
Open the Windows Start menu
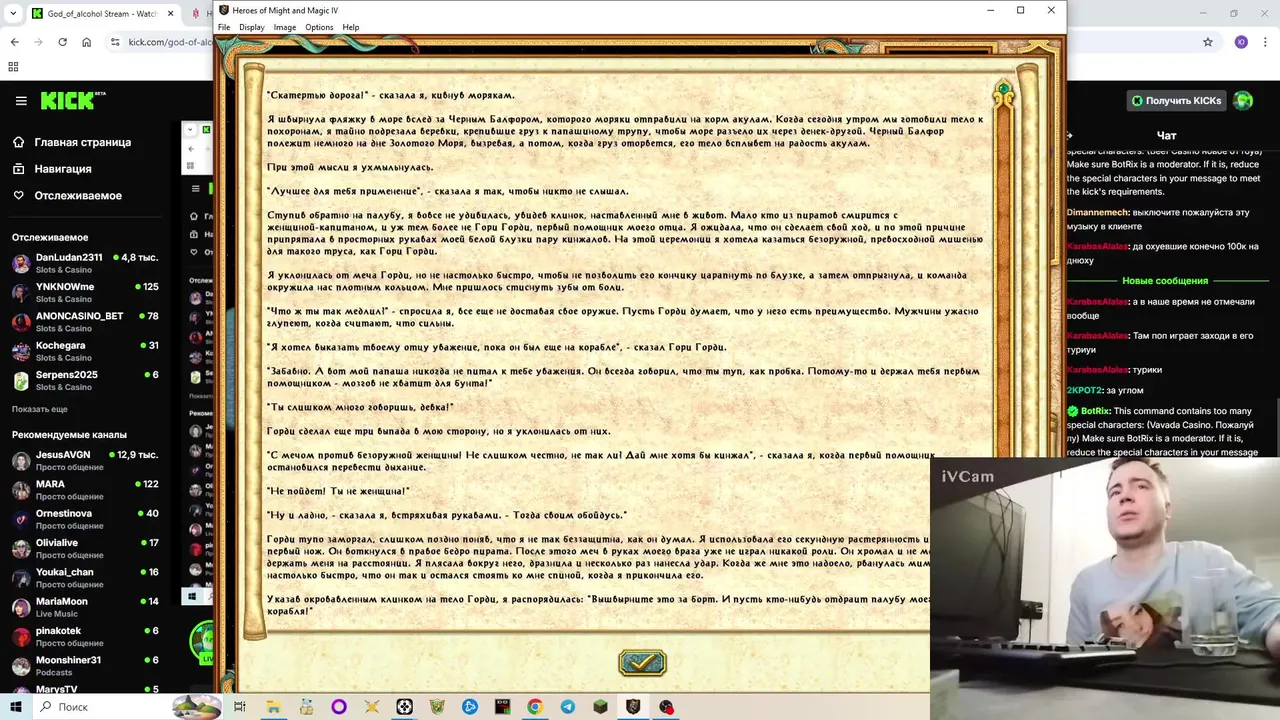point(15,707)
